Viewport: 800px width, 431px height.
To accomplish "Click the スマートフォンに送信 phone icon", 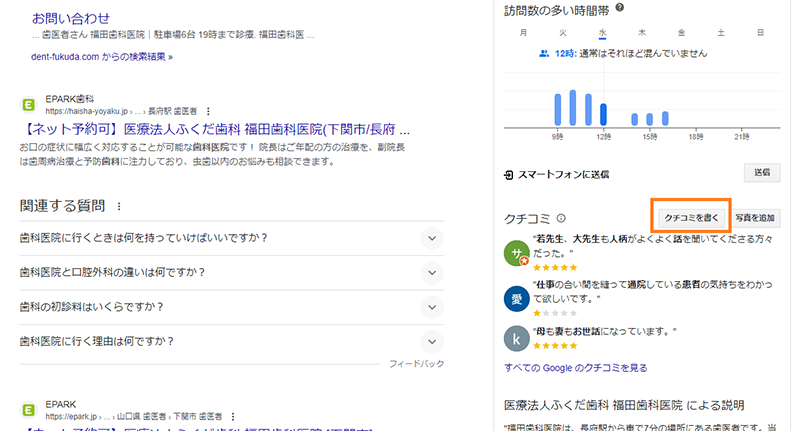I will point(509,175).
